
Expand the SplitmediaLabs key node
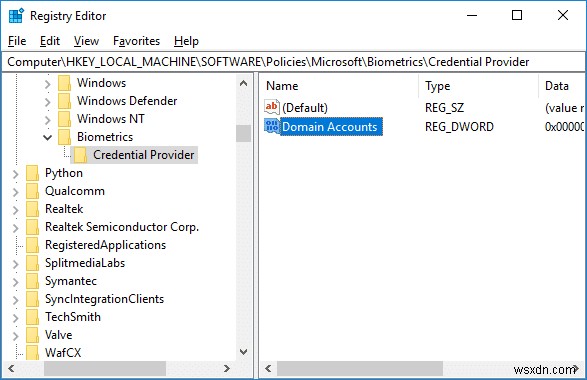coord(16,264)
